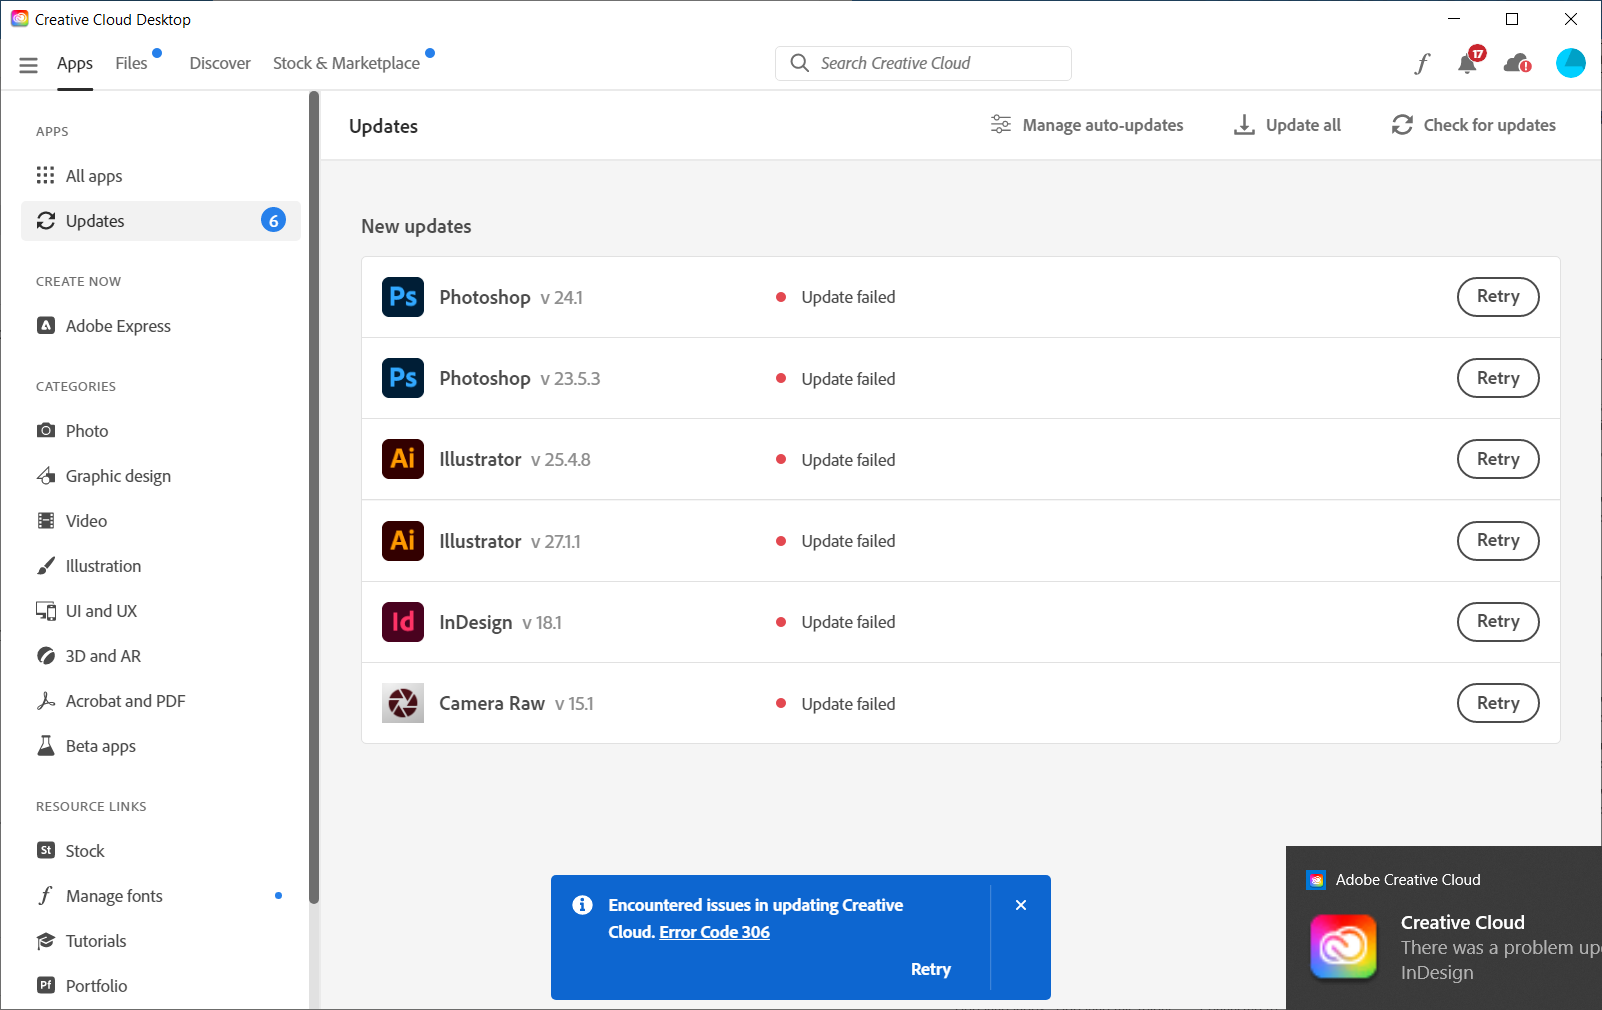The image size is (1602, 1010).
Task: Click inside the Search Creative Cloud field
Action: (x=922, y=63)
